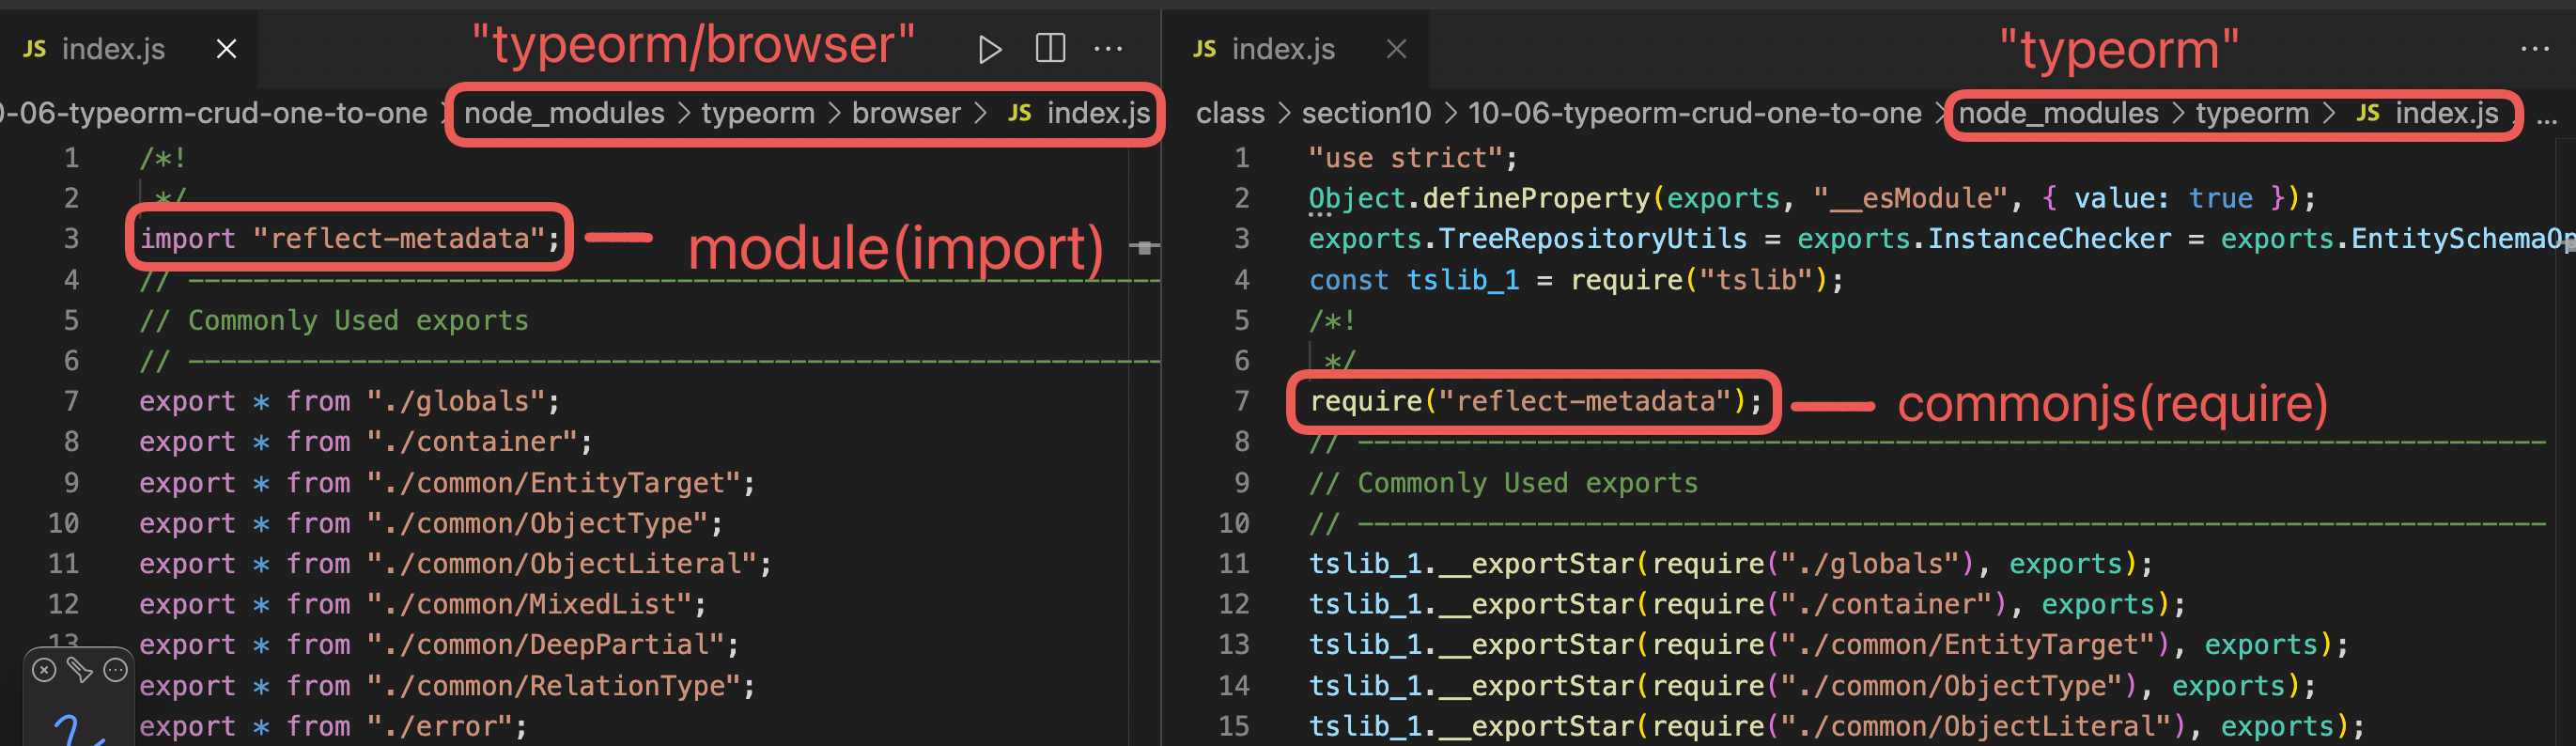Click export * from "./globals" line

pyautogui.click(x=349, y=401)
